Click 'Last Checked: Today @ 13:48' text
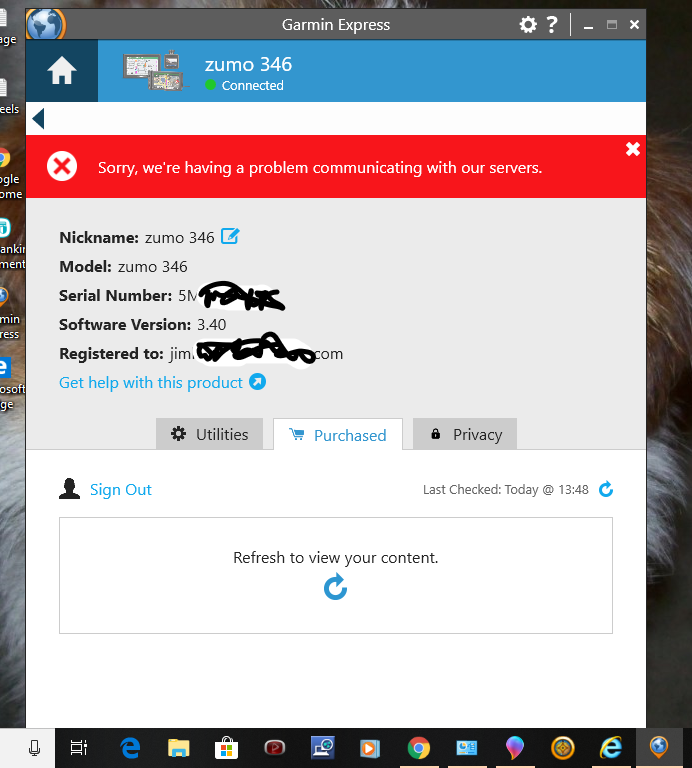The height and width of the screenshot is (768, 692). click(x=506, y=489)
